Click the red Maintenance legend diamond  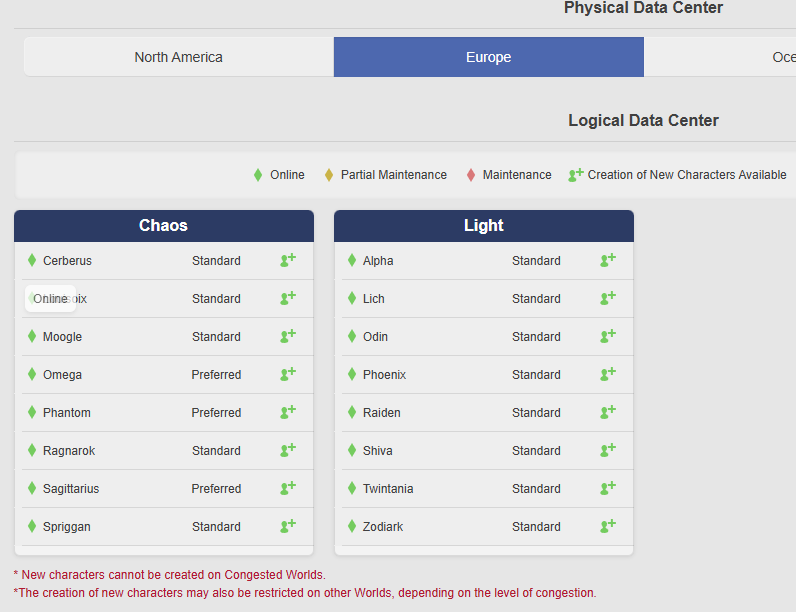(471, 175)
